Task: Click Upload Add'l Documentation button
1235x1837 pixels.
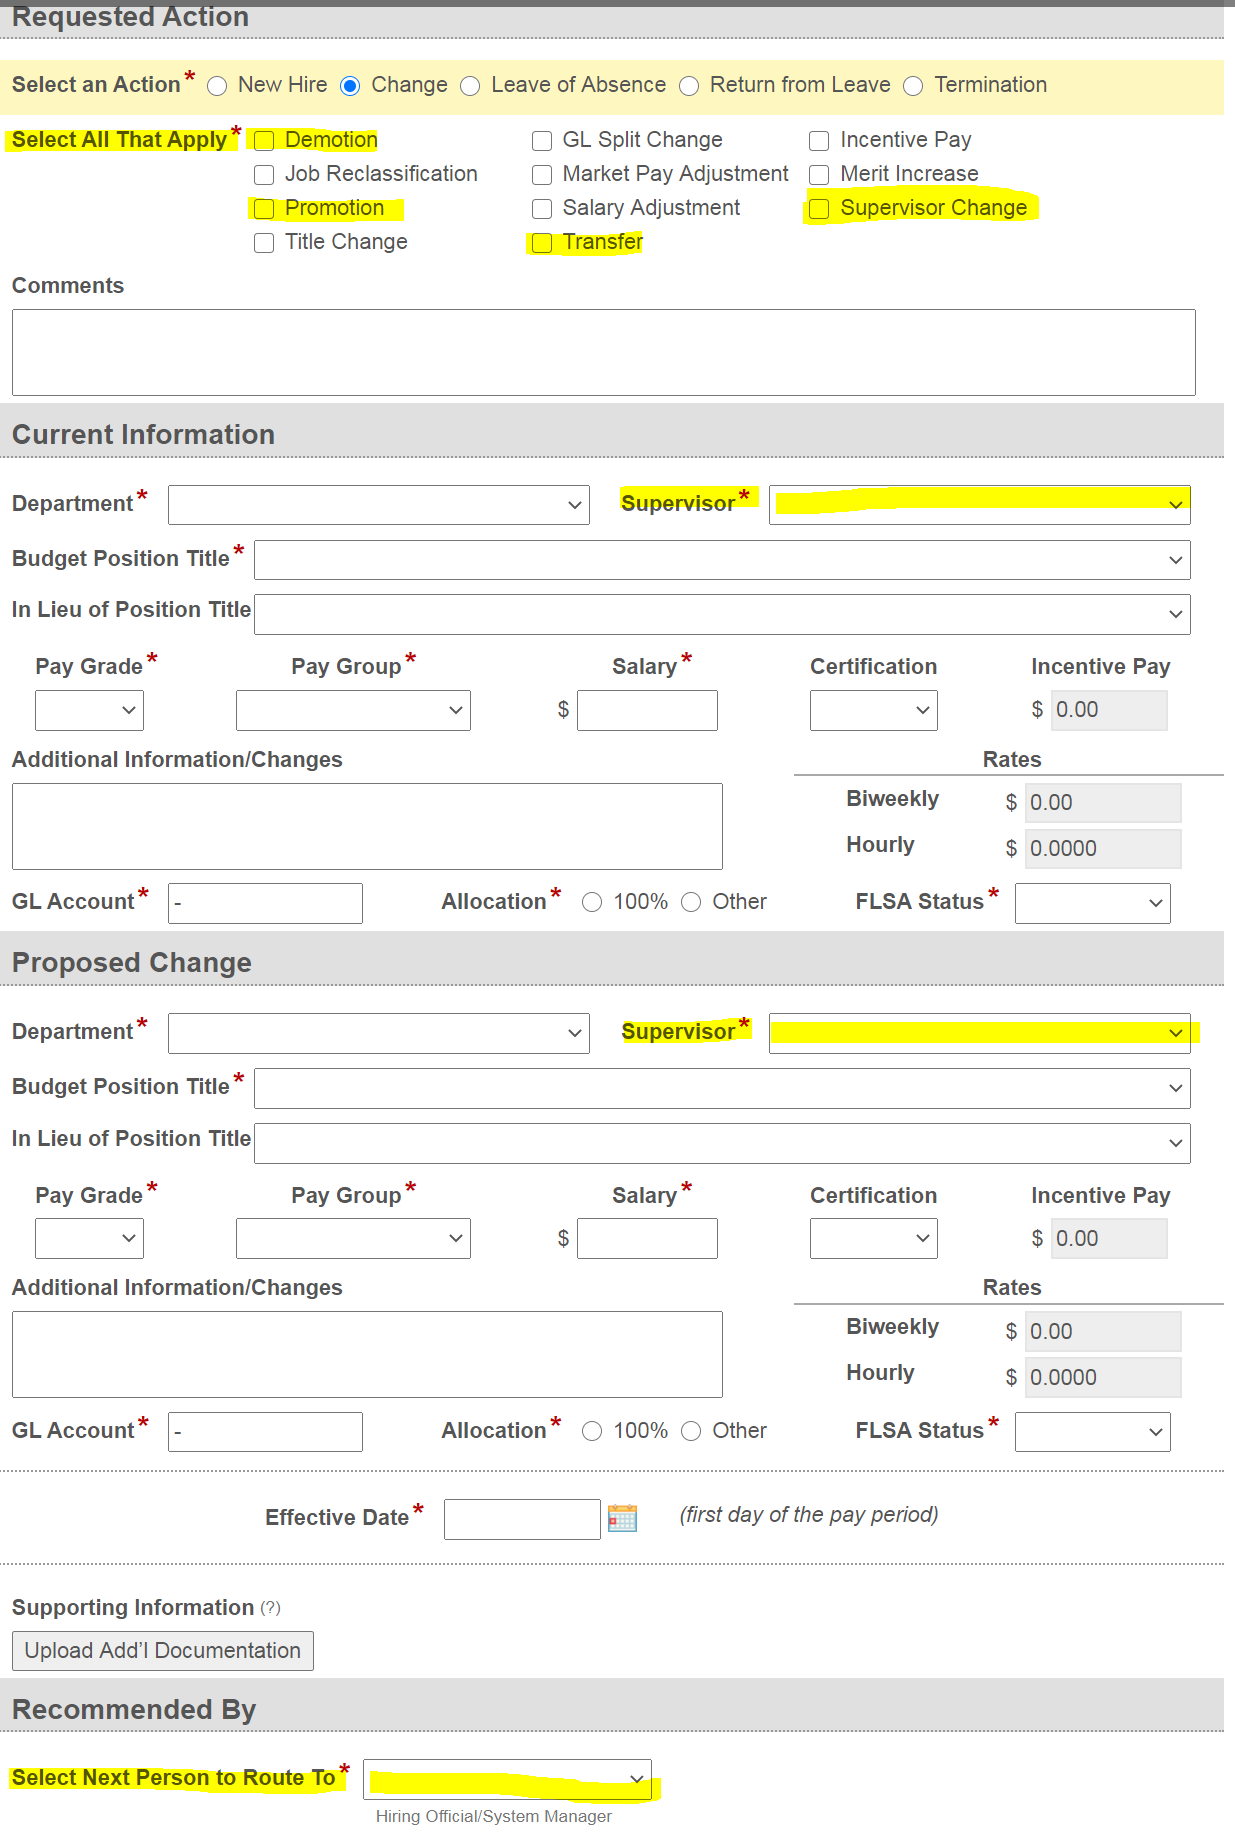Action: 163,1651
